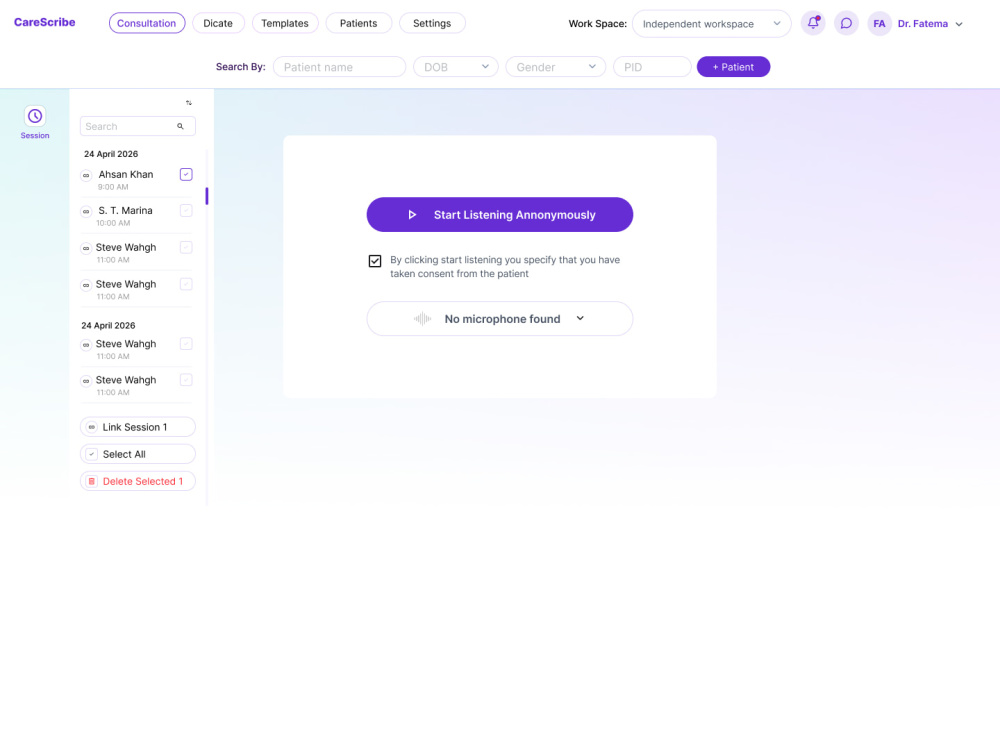Select the Ahsan Khan session checkbox
1000x750 pixels.
[186, 174]
